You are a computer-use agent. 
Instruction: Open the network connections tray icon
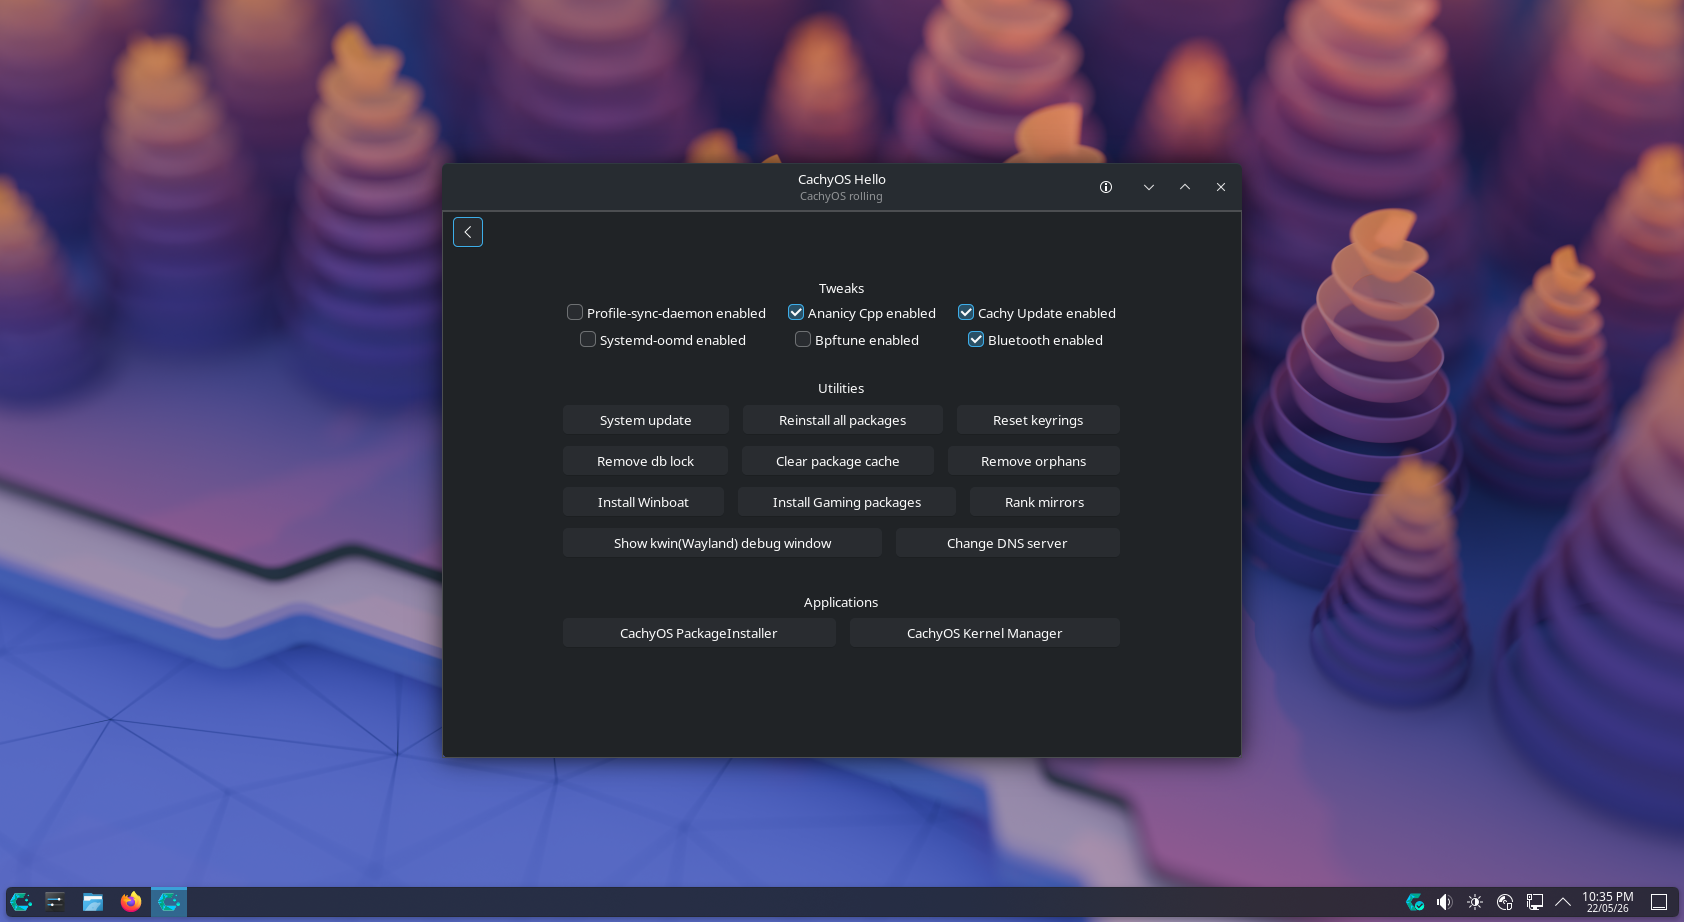click(1535, 902)
